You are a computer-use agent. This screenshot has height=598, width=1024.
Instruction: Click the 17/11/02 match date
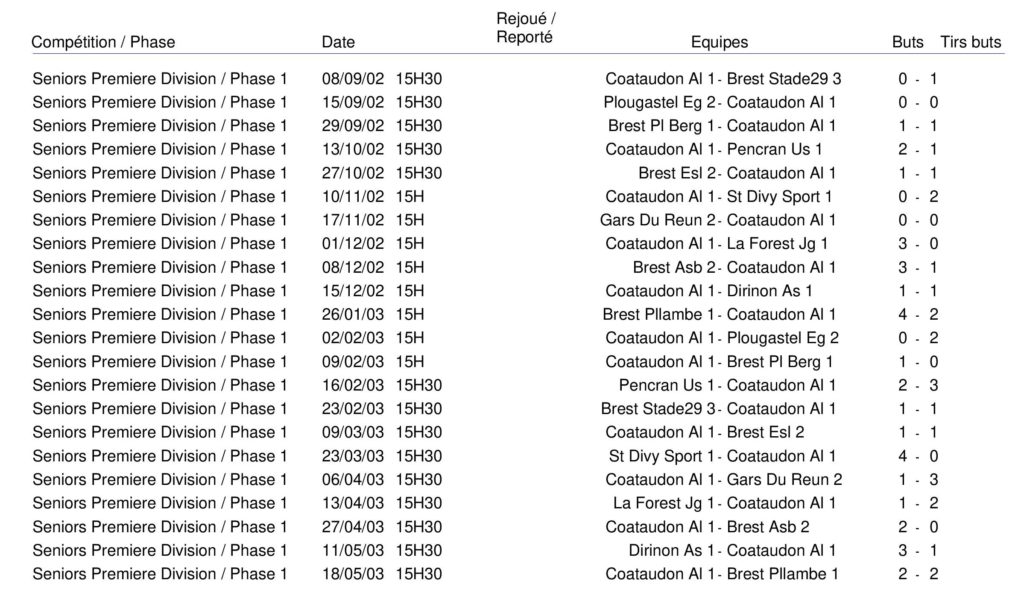(353, 220)
